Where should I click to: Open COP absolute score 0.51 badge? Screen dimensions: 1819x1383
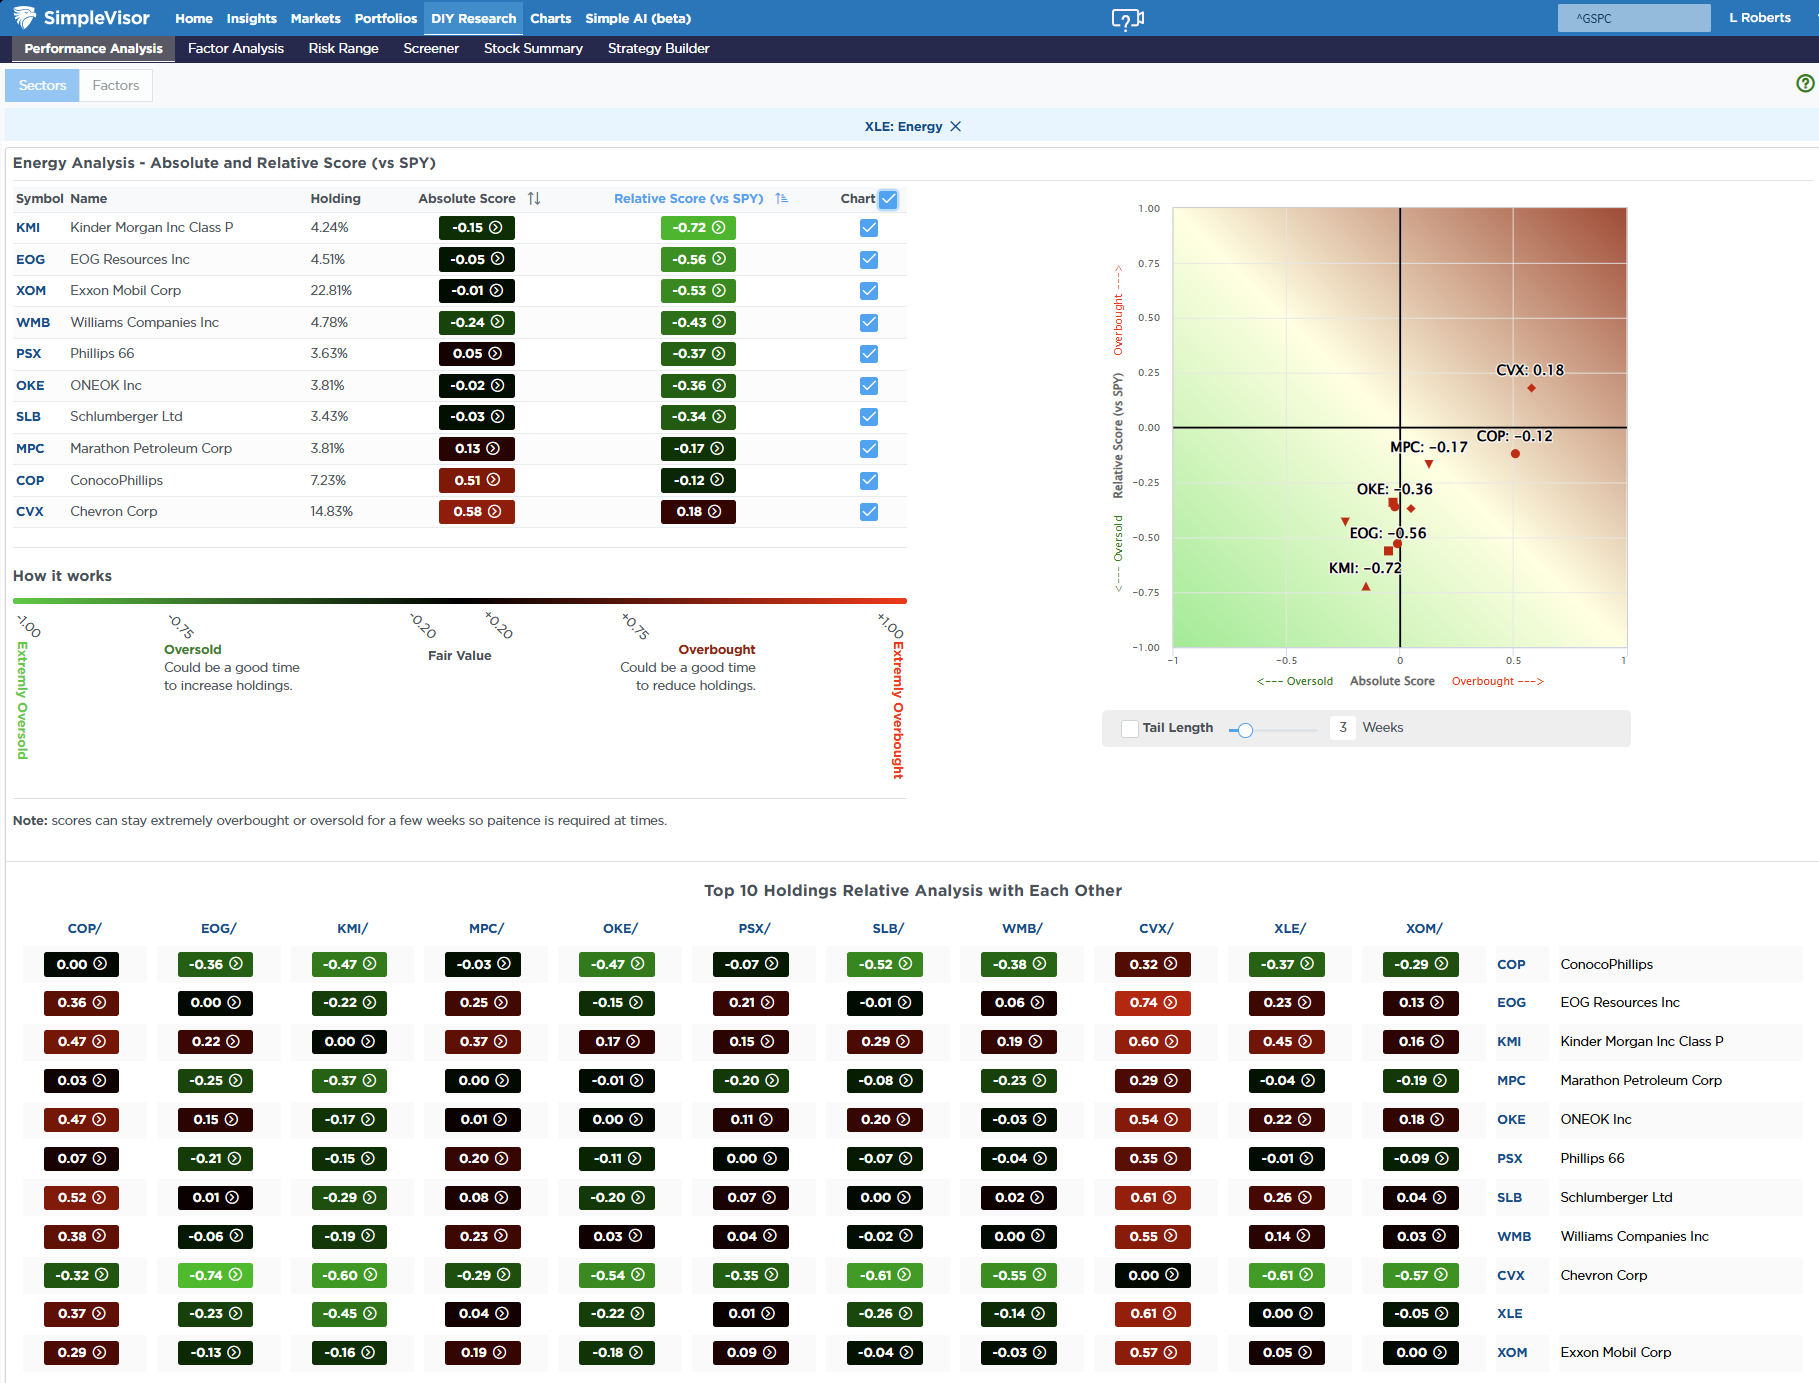[x=477, y=480]
